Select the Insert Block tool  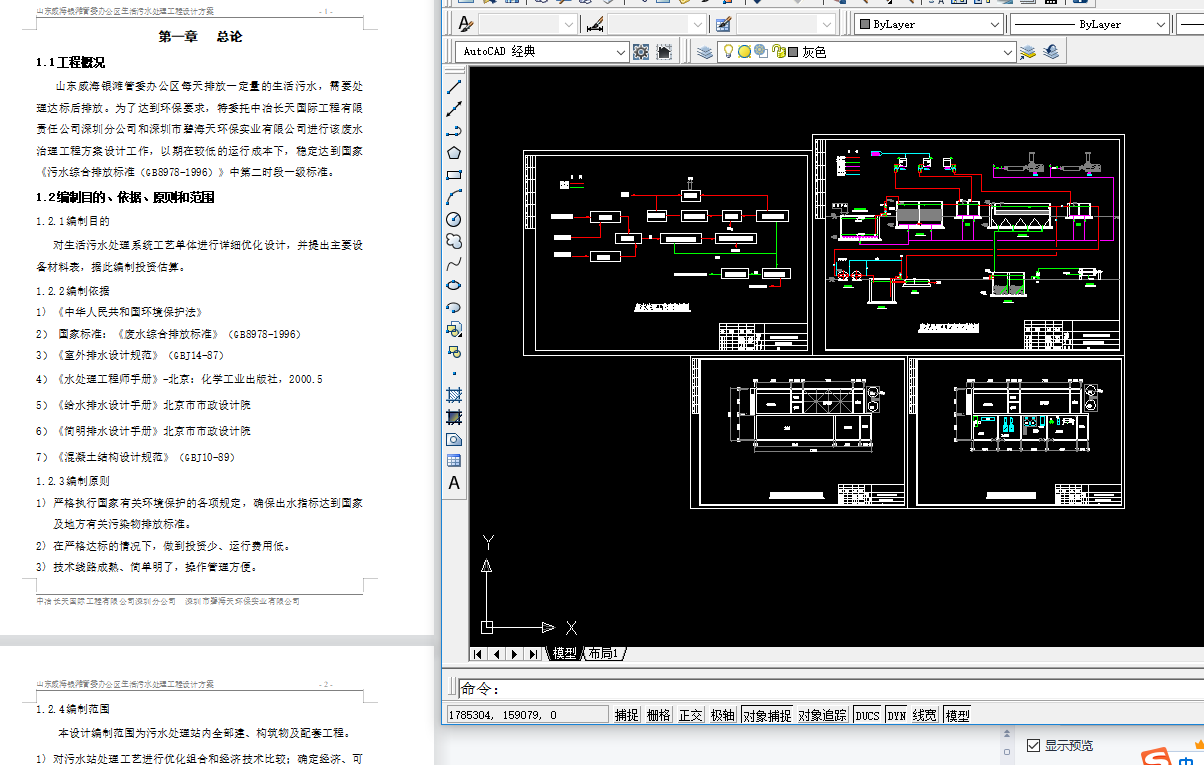tap(454, 329)
